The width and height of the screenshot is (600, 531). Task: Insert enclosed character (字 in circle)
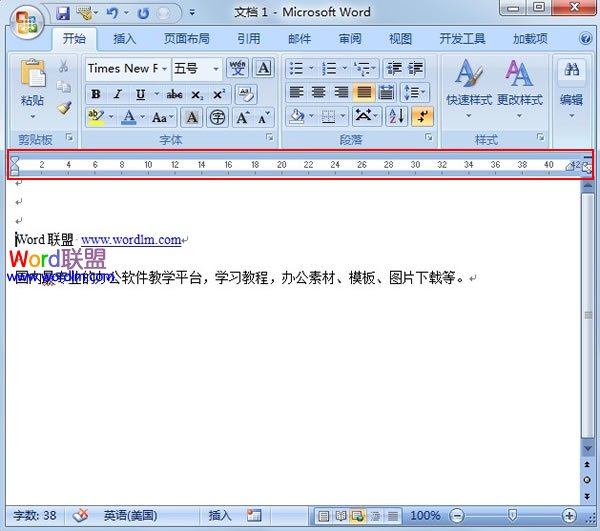(217, 117)
